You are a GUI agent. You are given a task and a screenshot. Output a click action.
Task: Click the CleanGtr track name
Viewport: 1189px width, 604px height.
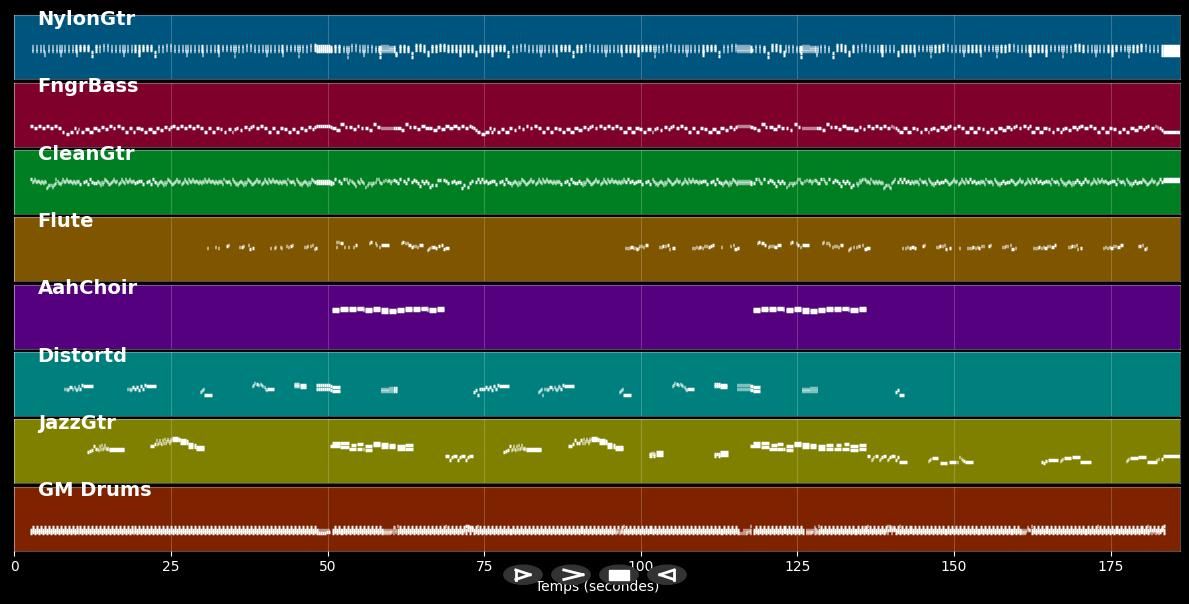tap(86, 154)
